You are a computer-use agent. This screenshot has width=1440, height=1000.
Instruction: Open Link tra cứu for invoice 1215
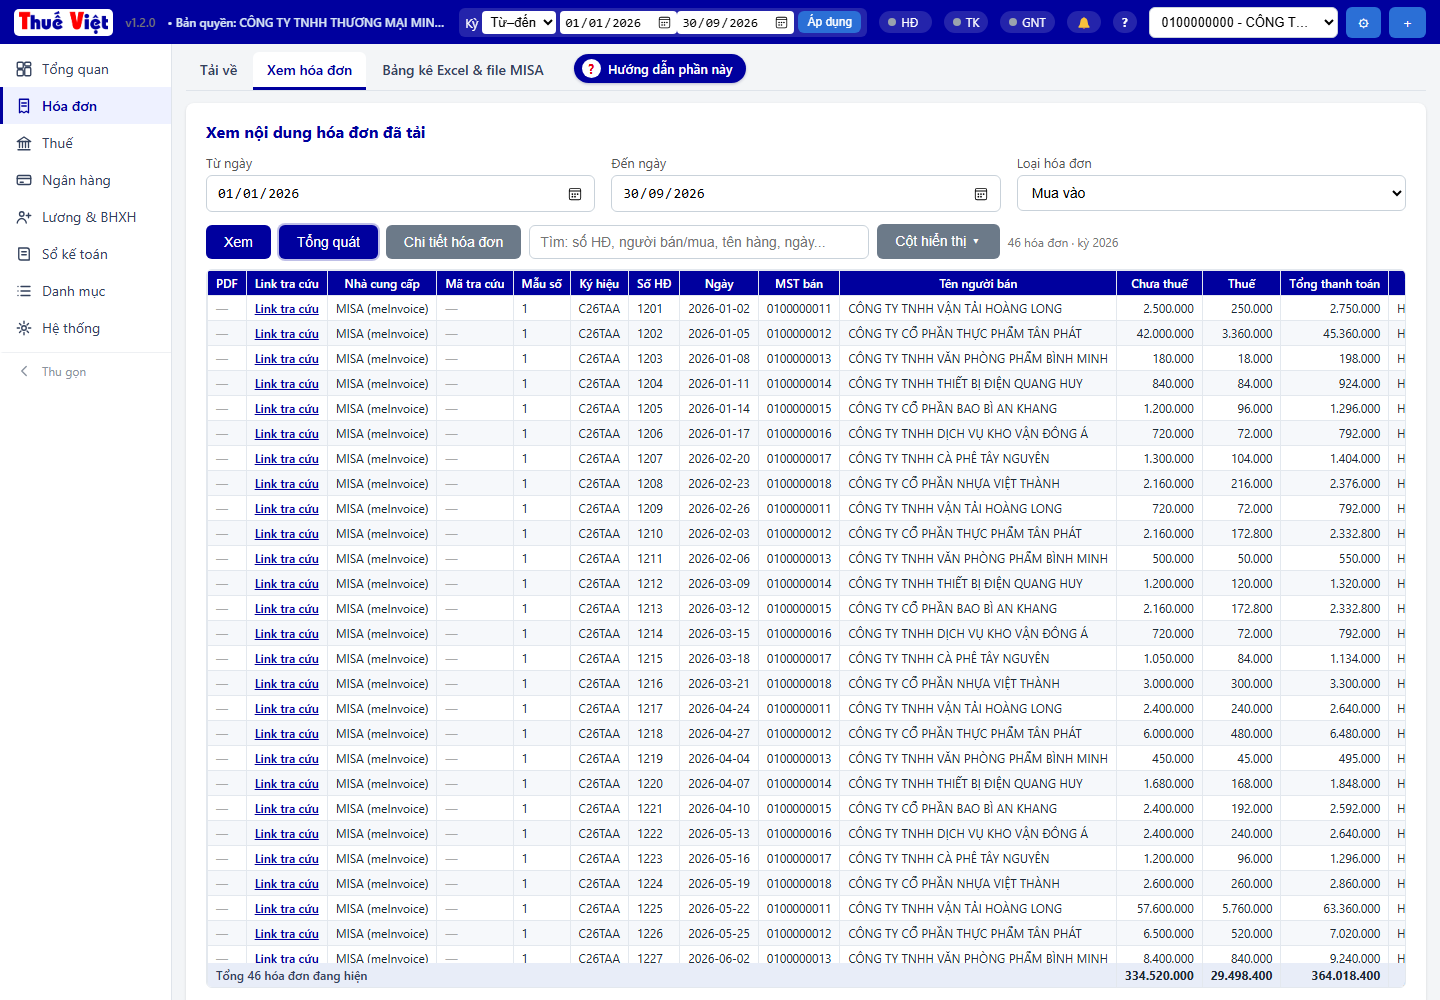(287, 659)
